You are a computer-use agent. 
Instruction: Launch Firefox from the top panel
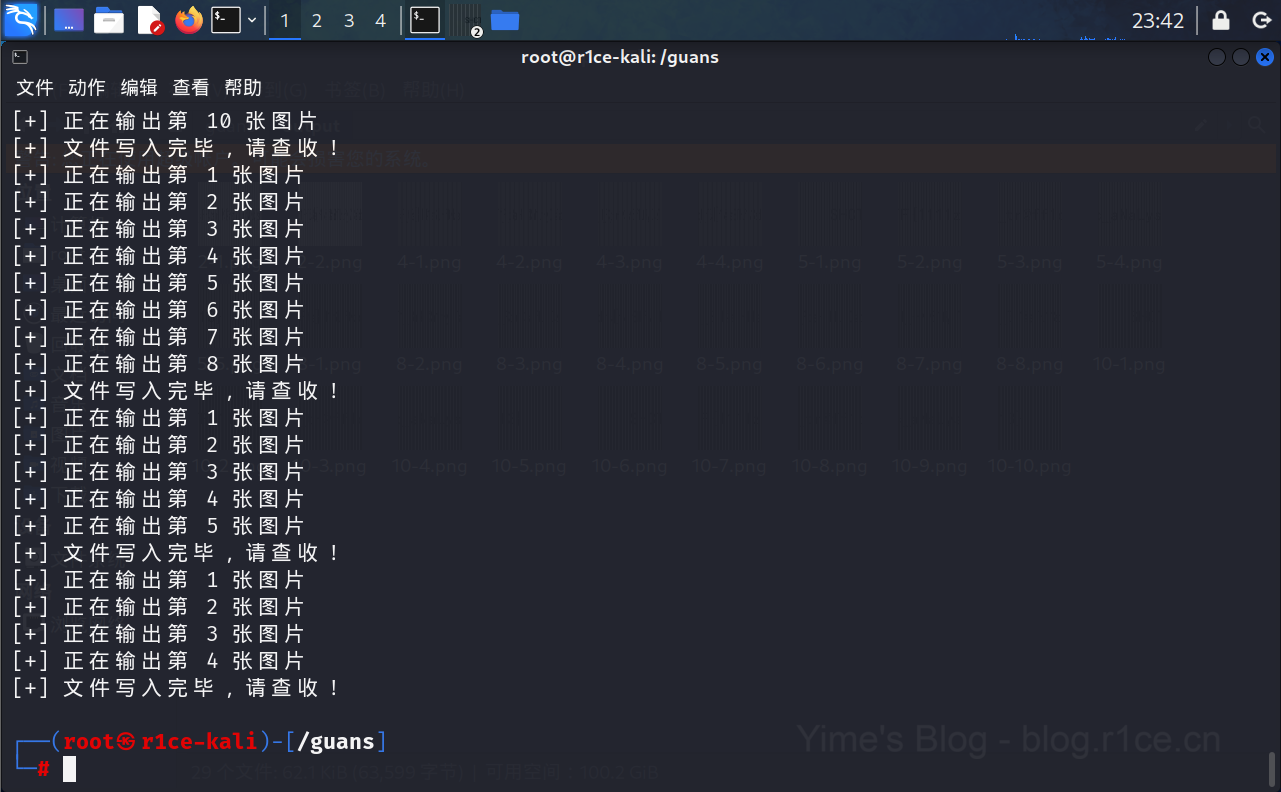click(x=188, y=20)
